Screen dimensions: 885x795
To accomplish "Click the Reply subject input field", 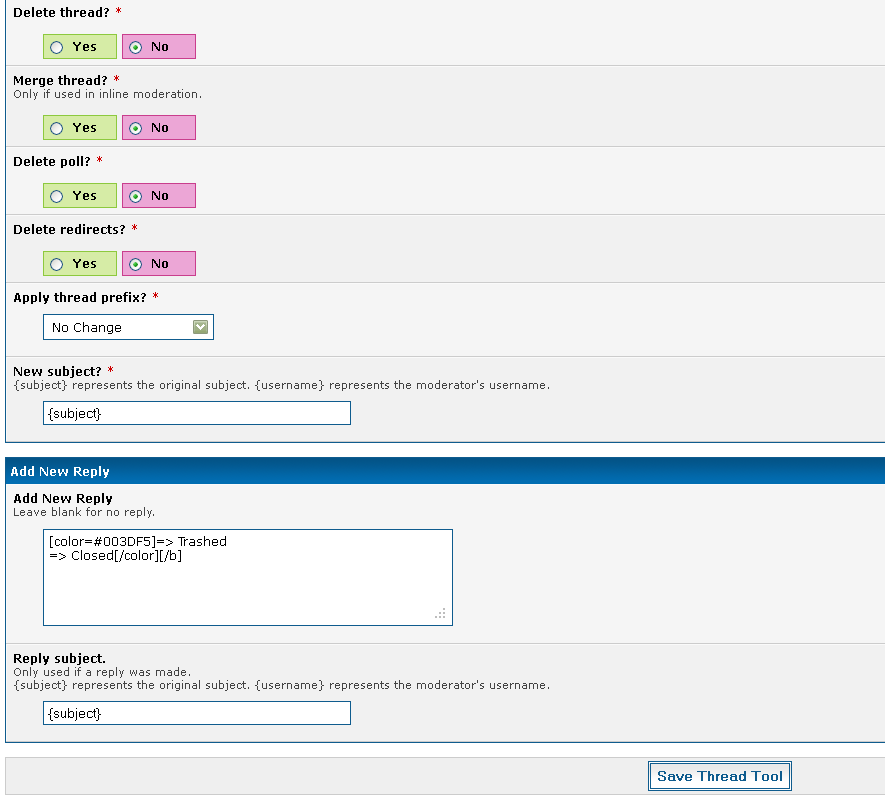I will coord(196,713).
